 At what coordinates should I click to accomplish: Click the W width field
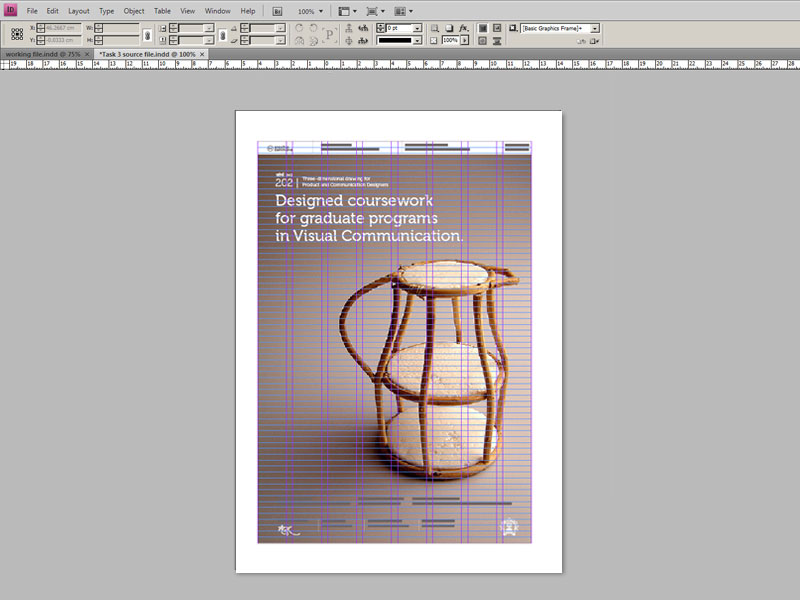point(121,28)
